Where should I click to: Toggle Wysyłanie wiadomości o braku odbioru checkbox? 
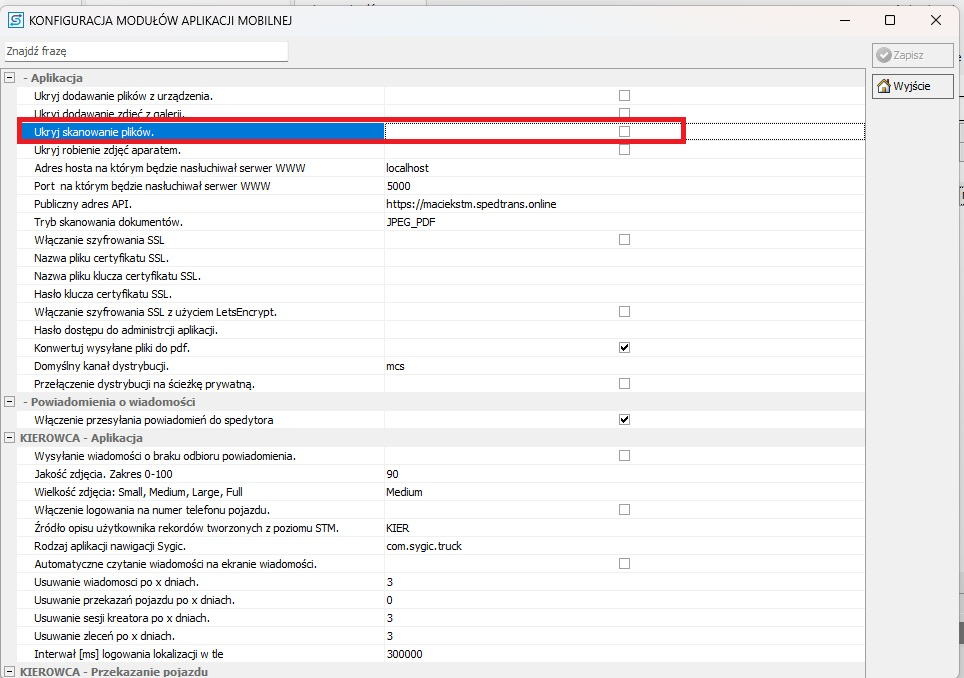(625, 455)
